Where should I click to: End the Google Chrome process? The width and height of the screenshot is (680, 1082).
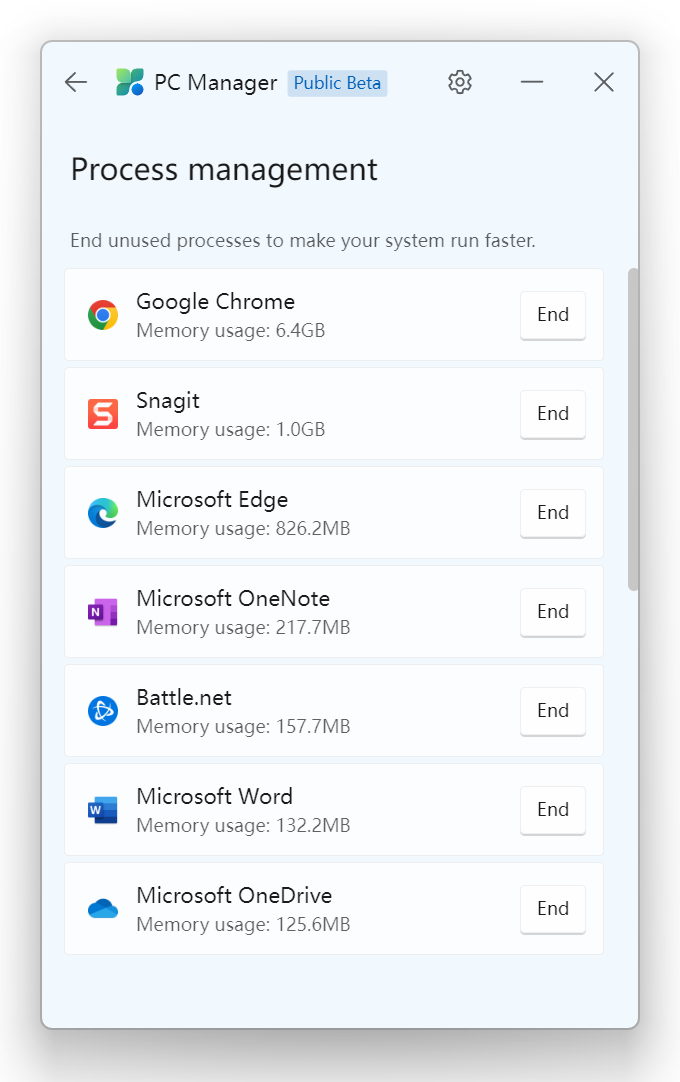pyautogui.click(x=553, y=315)
